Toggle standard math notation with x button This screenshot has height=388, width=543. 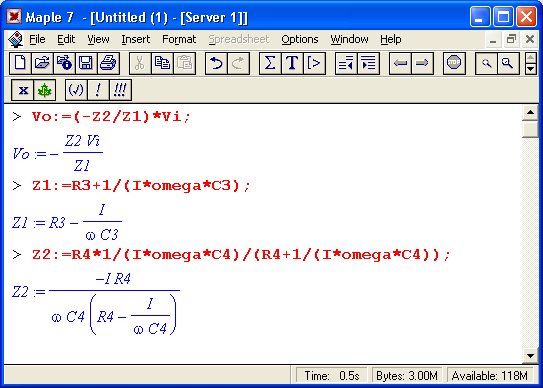pos(23,90)
